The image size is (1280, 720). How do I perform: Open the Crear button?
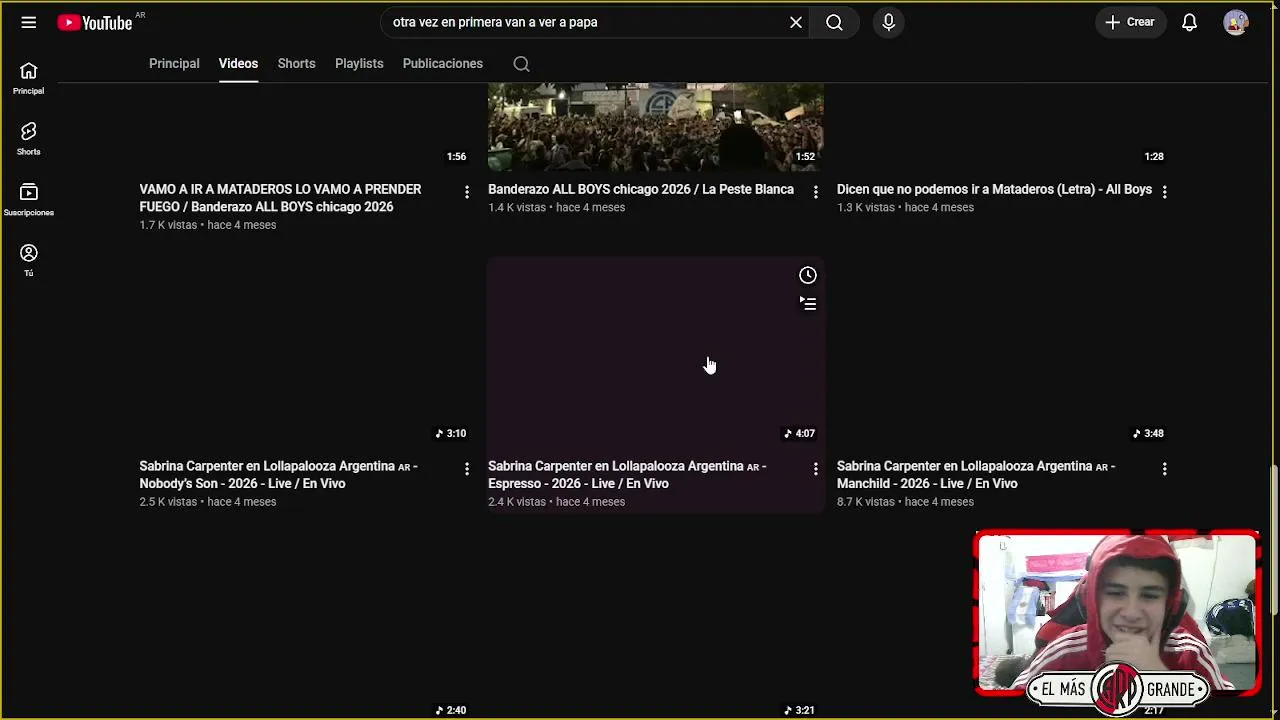[1130, 22]
